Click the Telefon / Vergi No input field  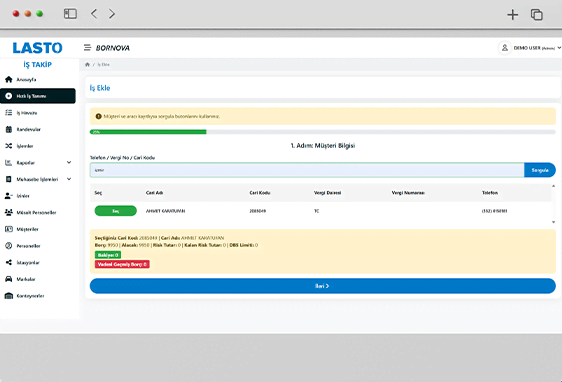(307, 170)
